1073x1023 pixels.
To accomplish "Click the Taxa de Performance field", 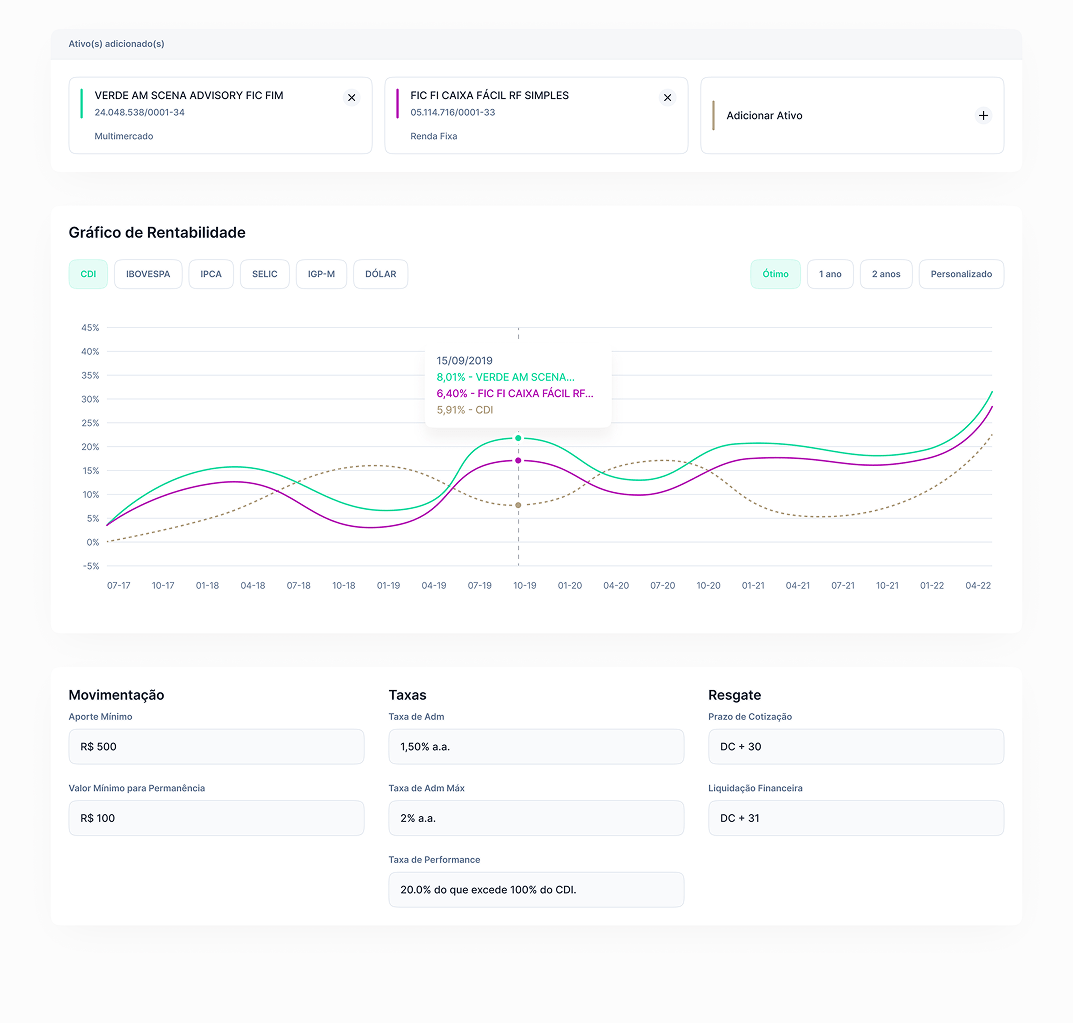I will 536,890.
